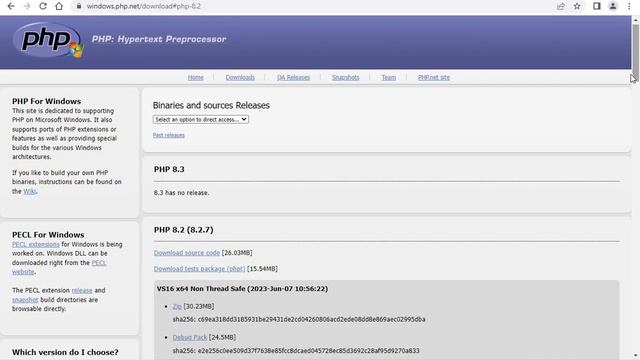Click 'PHP: Hypertext Preprocessor' header title
This screenshot has width=640, height=360.
point(159,39)
